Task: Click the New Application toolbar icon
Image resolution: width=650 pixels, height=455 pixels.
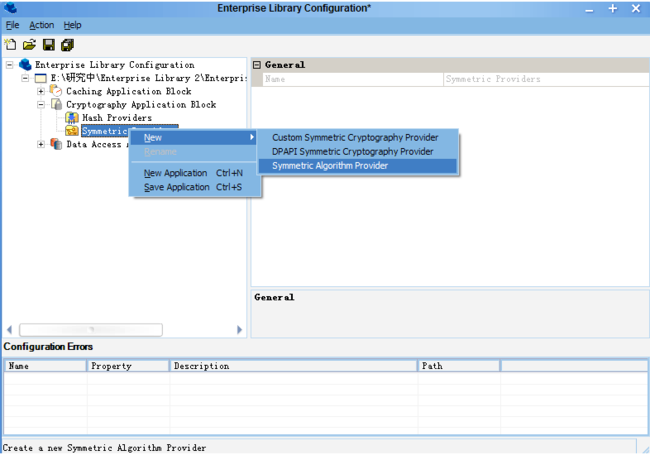Action: (10, 44)
